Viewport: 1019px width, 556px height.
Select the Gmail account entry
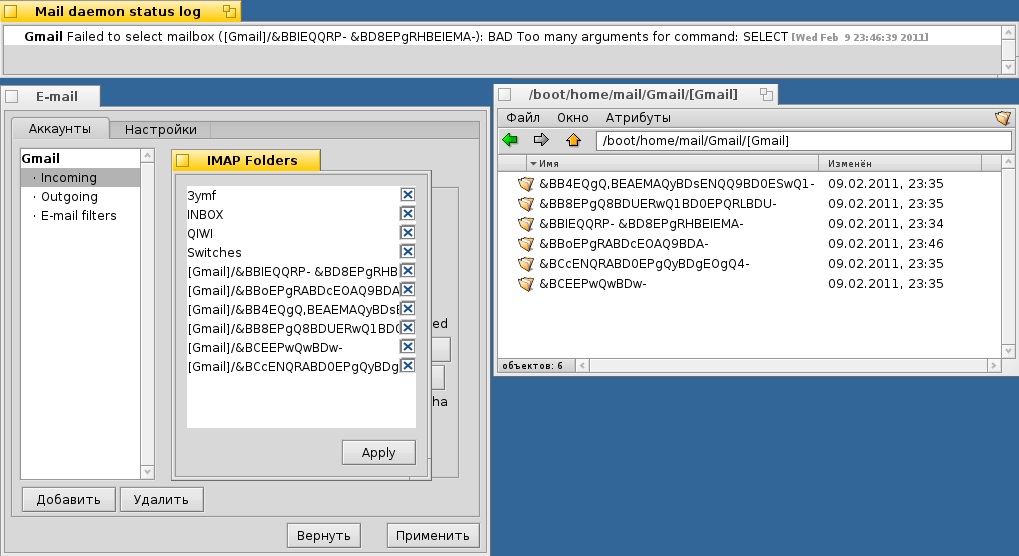click(x=81, y=158)
